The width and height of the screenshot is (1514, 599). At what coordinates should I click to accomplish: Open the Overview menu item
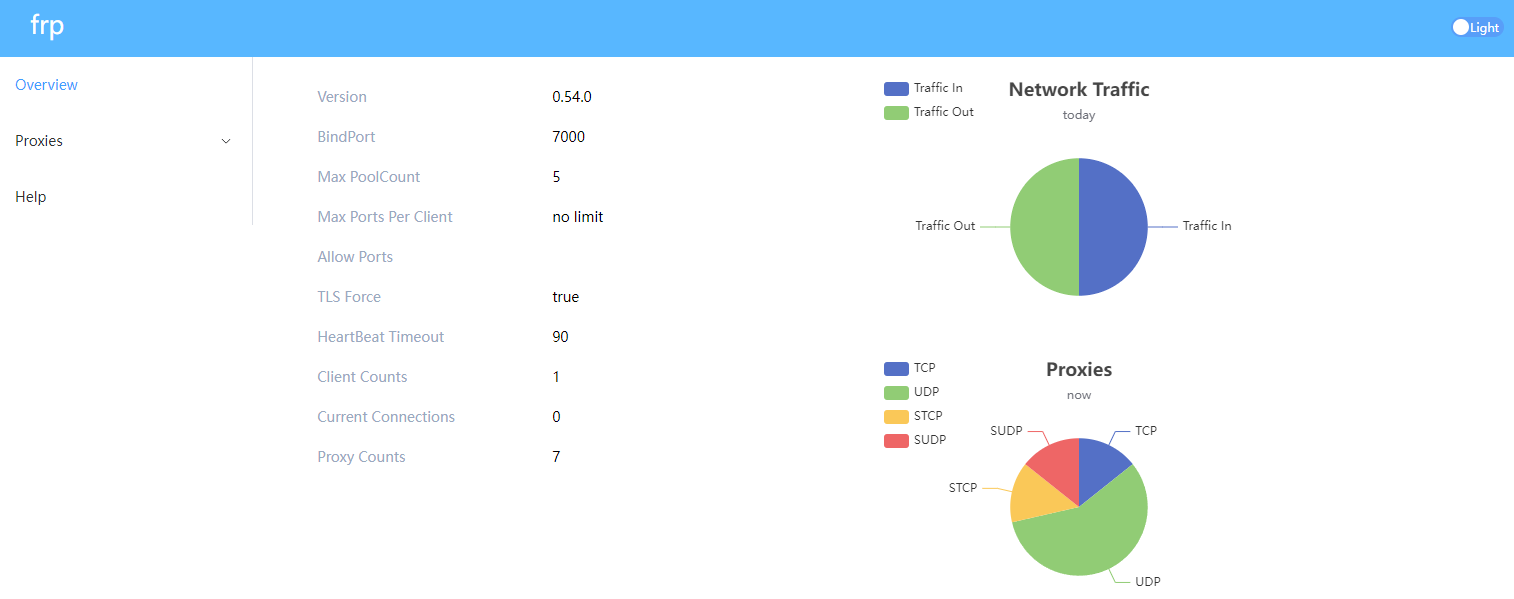pyautogui.click(x=46, y=85)
